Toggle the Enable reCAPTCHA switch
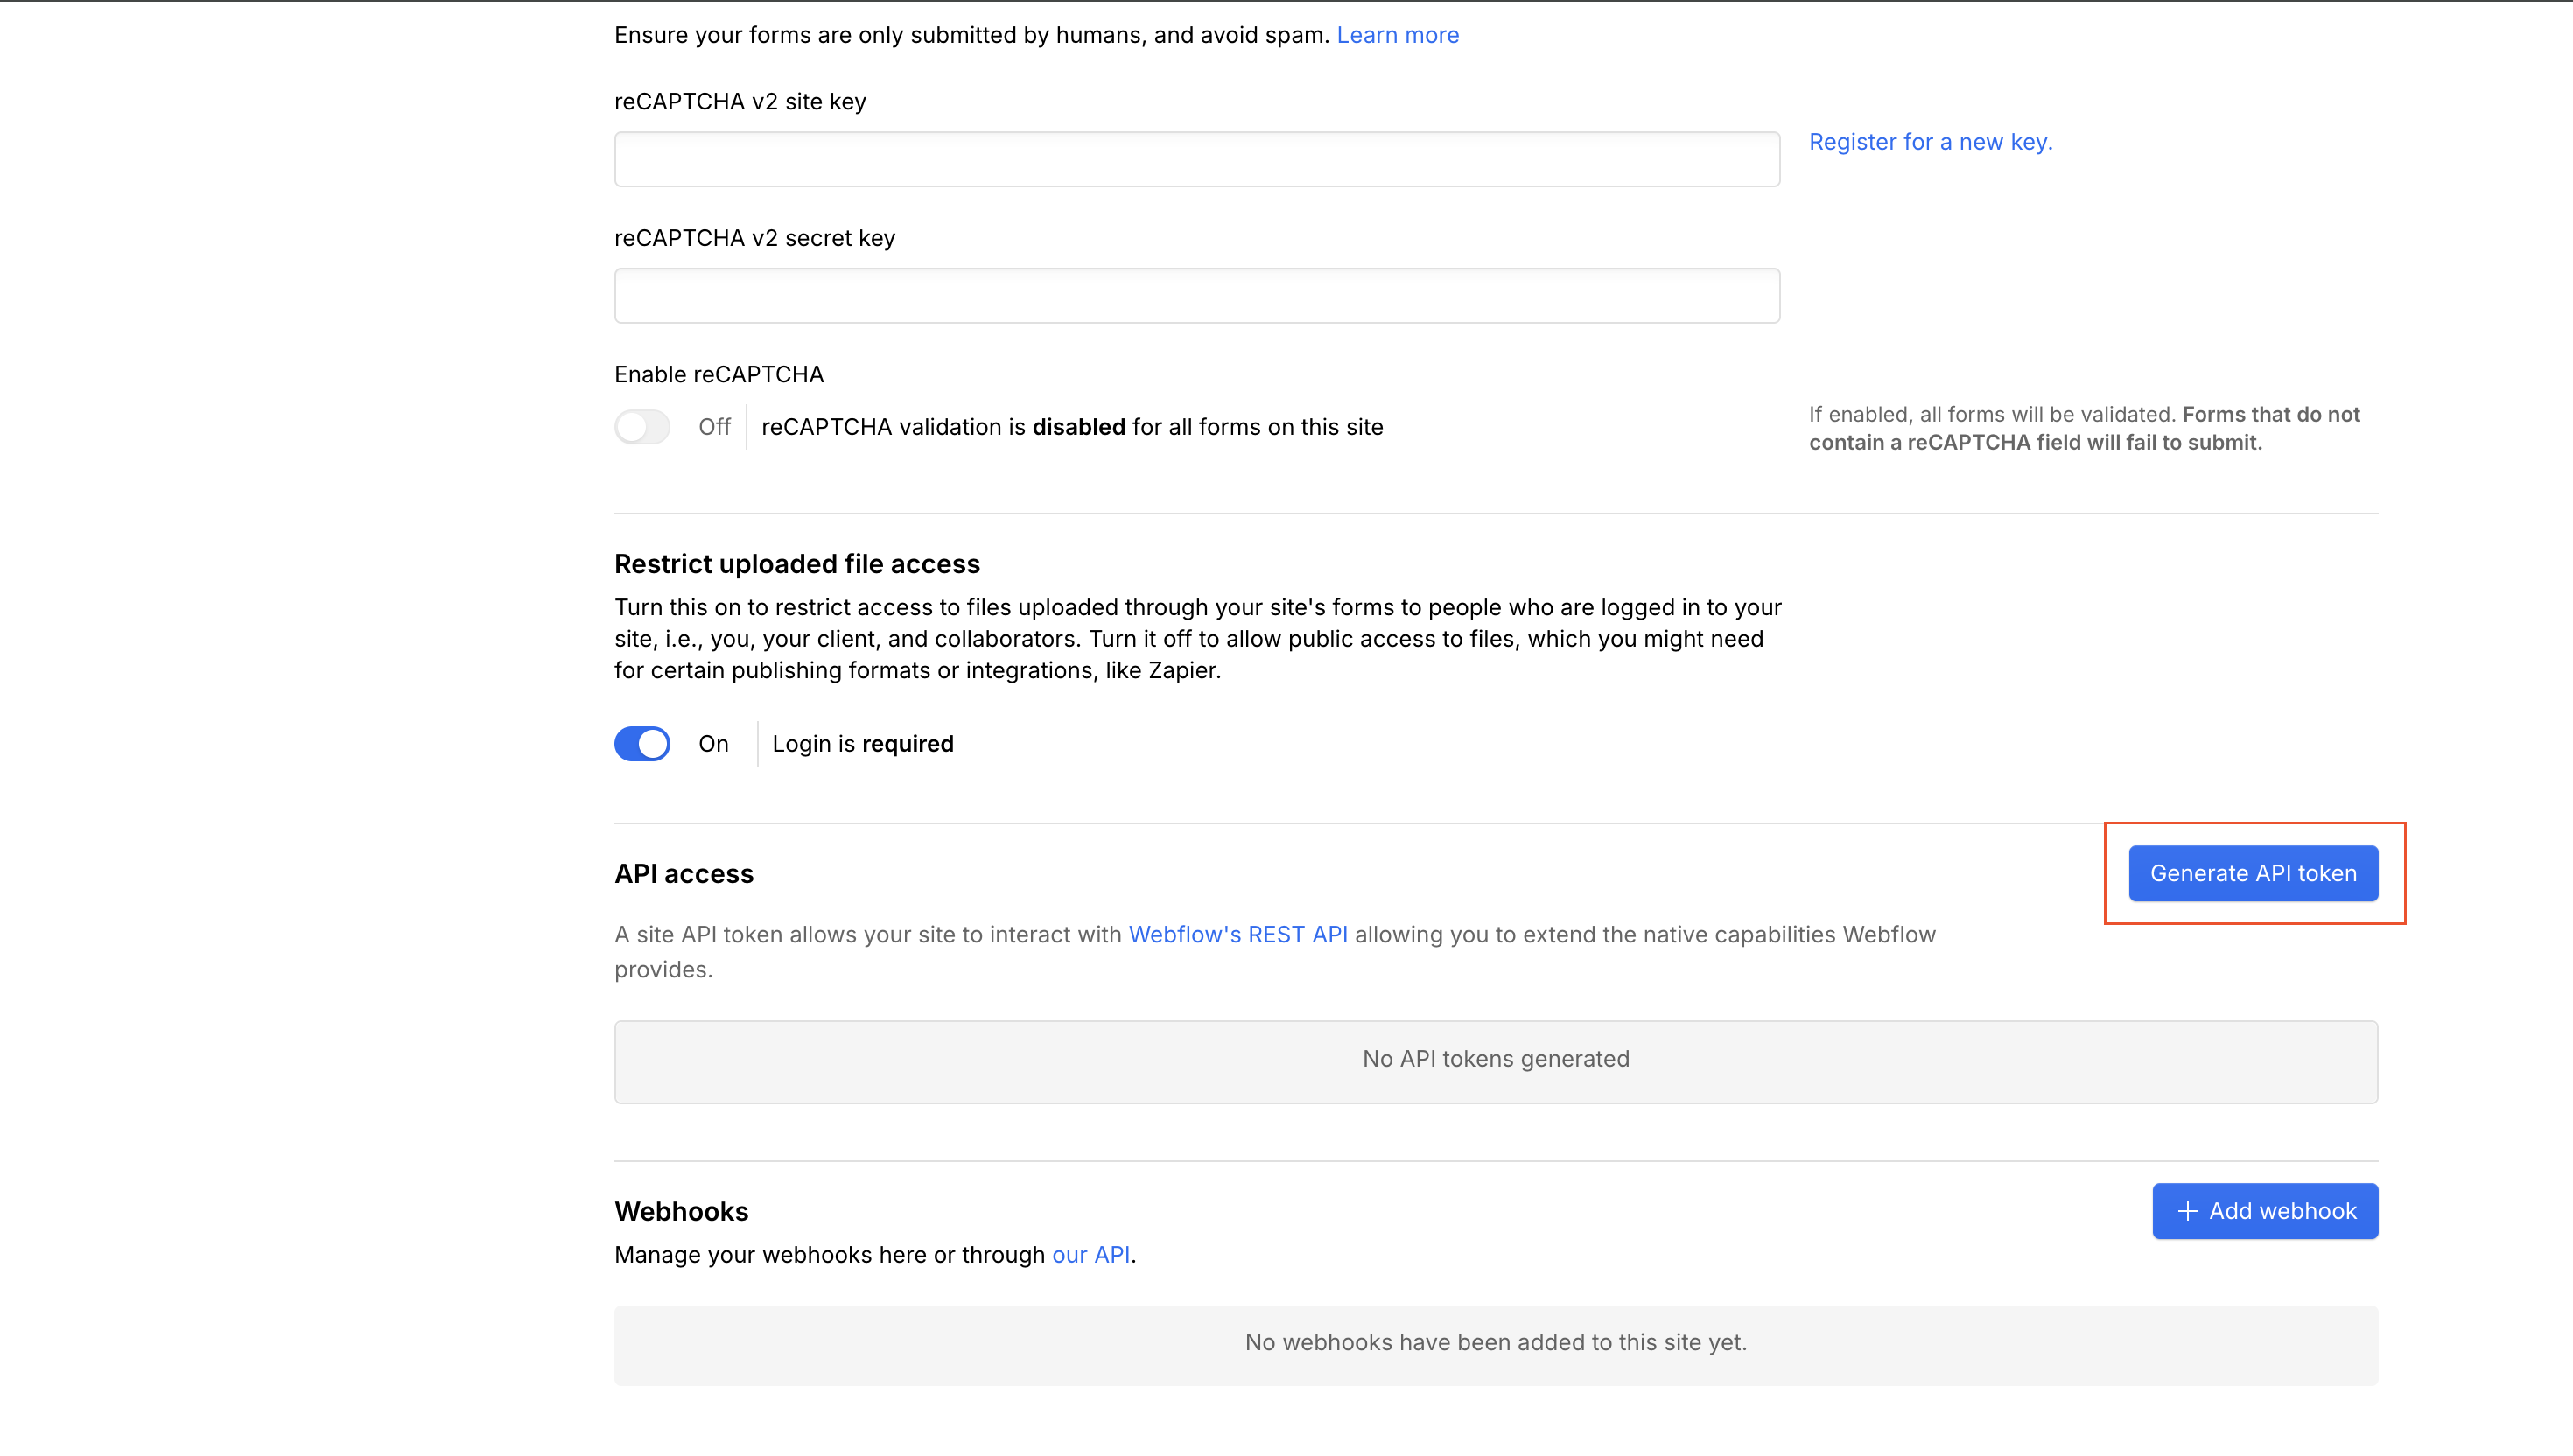Screen dimensions: 2573x1456 coord(642,427)
